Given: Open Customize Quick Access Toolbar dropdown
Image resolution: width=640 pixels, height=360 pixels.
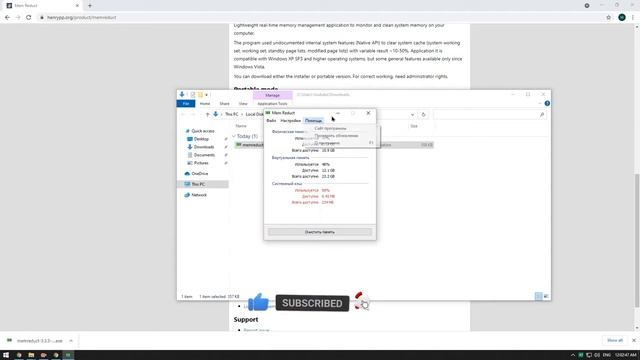Looking at the screenshot, I should [x=207, y=95].
